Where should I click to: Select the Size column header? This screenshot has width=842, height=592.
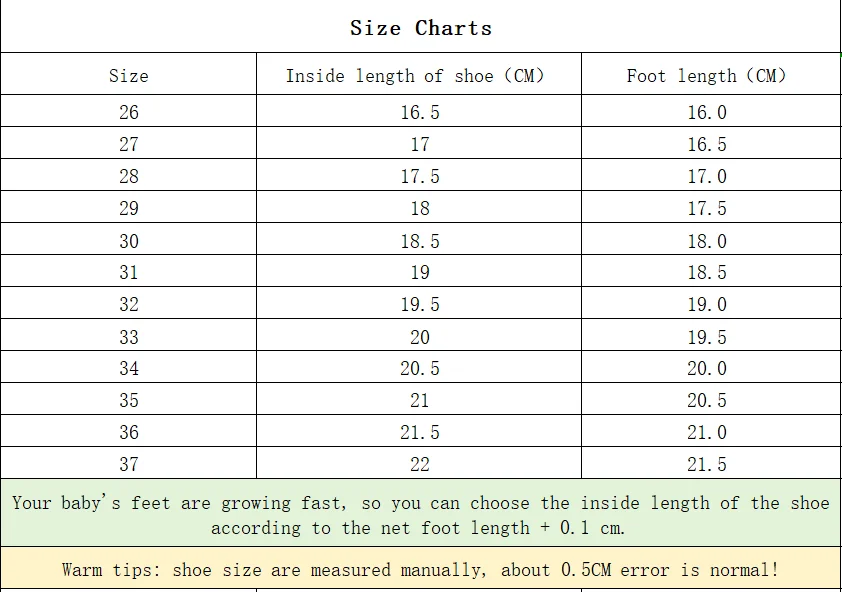coord(128,76)
